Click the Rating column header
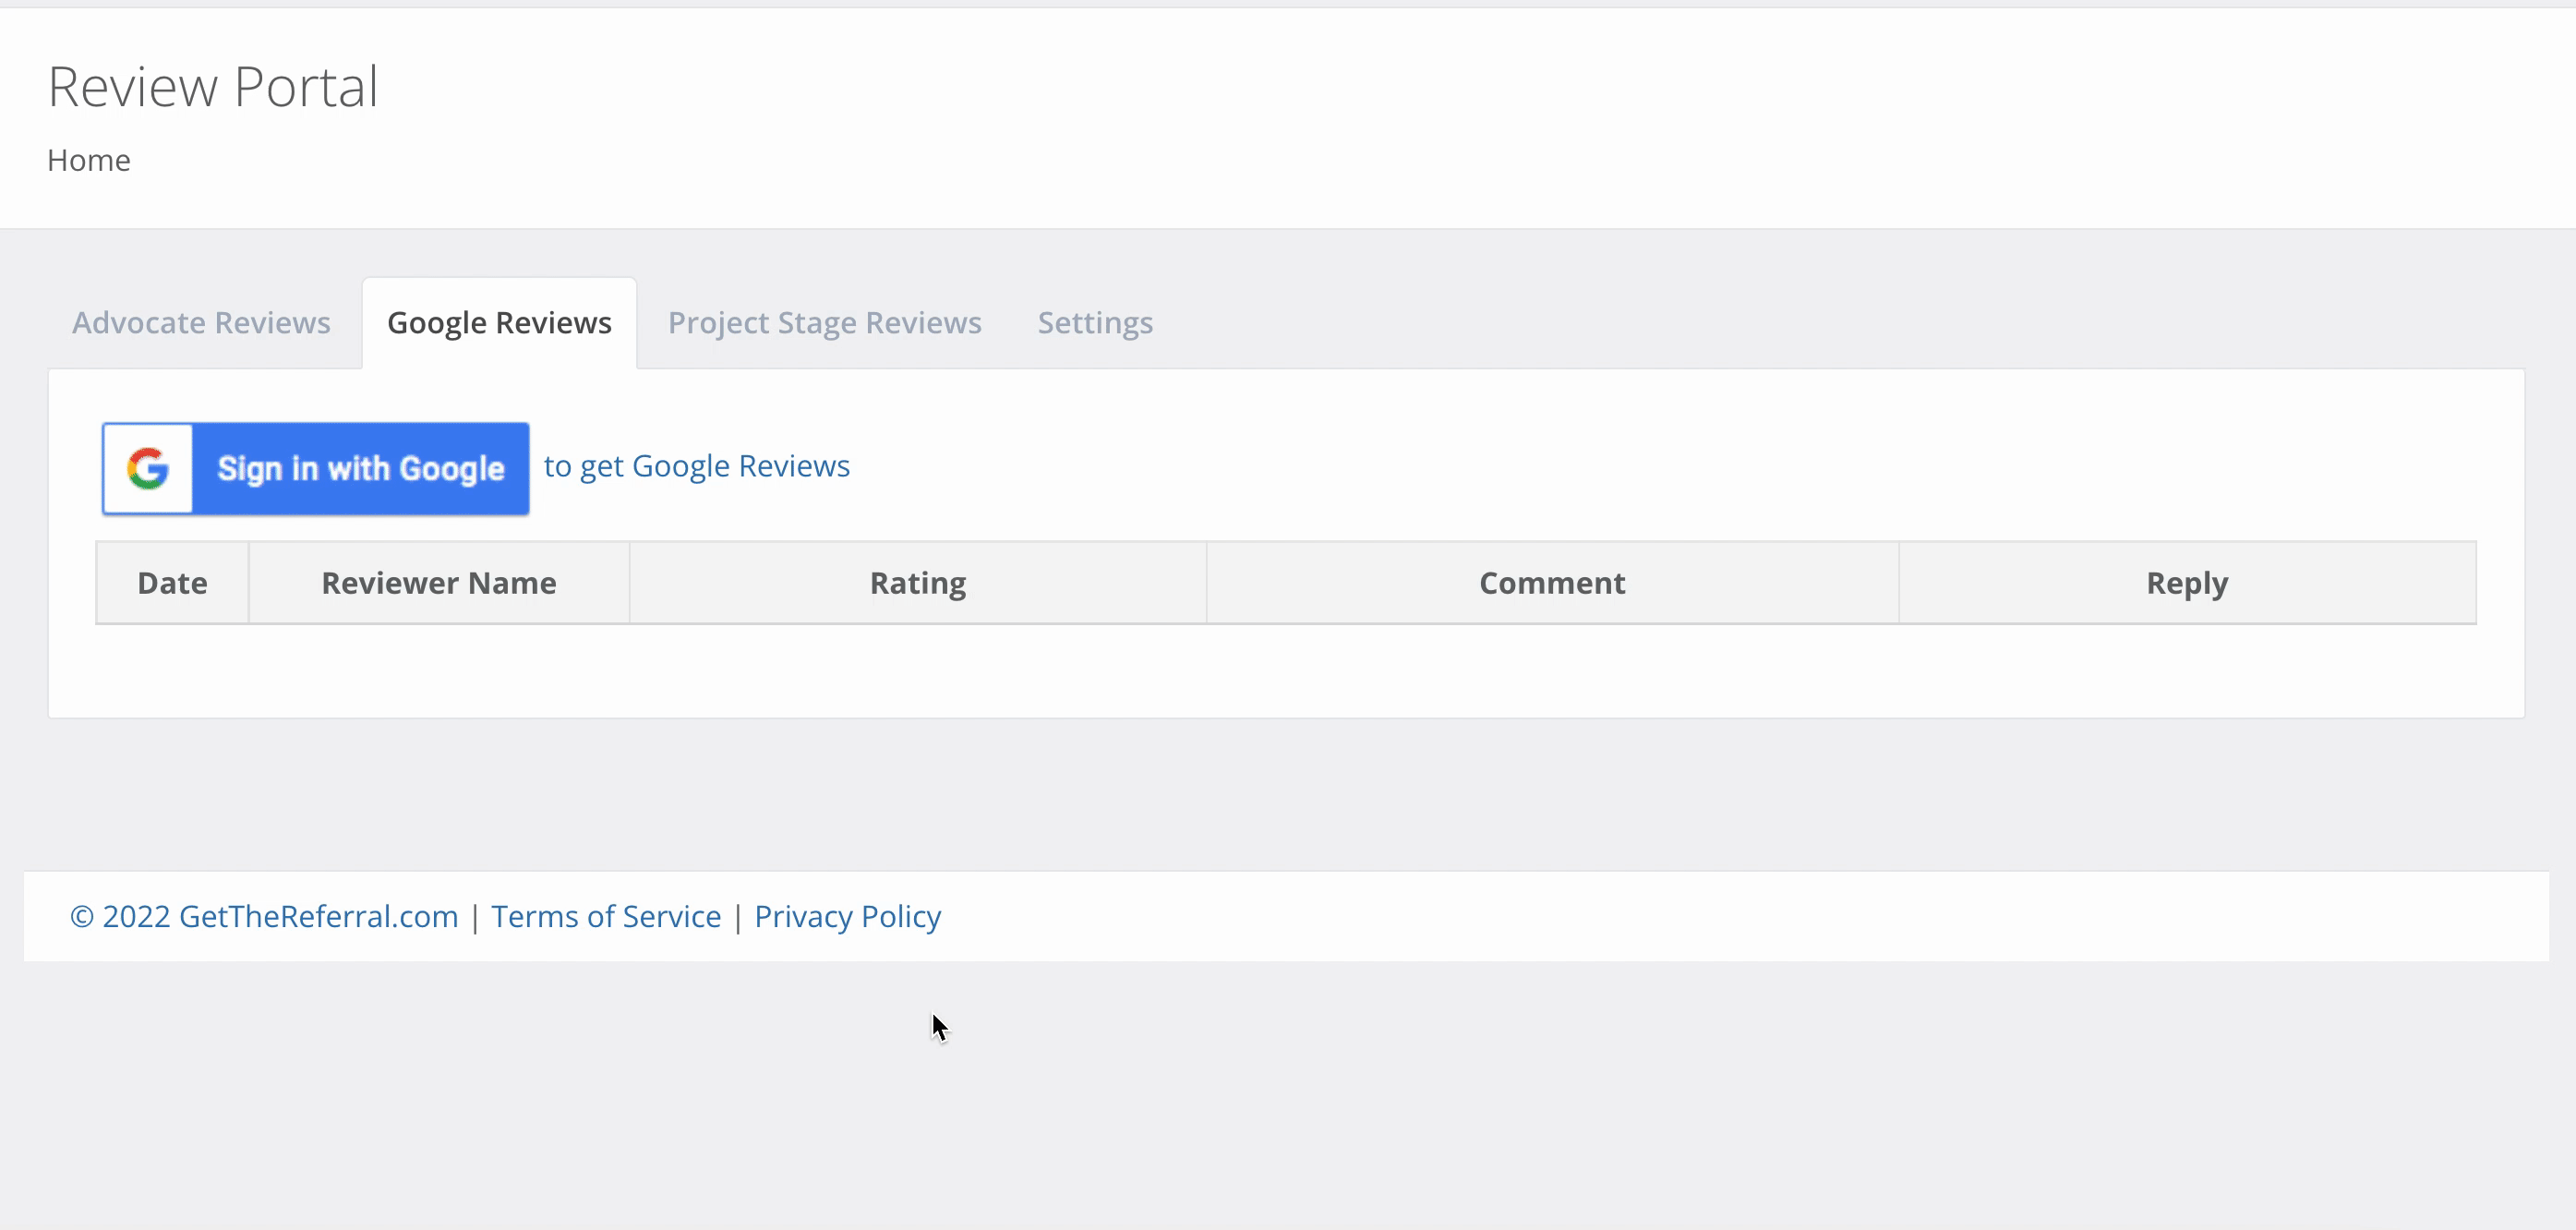 point(918,583)
